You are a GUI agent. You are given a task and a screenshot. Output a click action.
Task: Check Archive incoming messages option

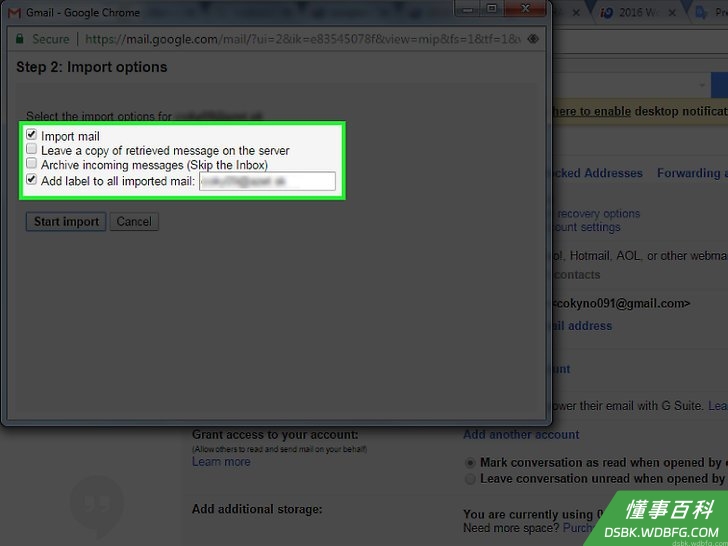(31, 163)
